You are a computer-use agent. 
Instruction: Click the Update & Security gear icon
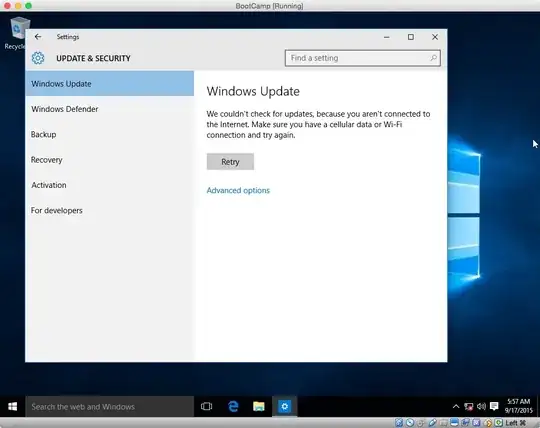(x=38, y=58)
